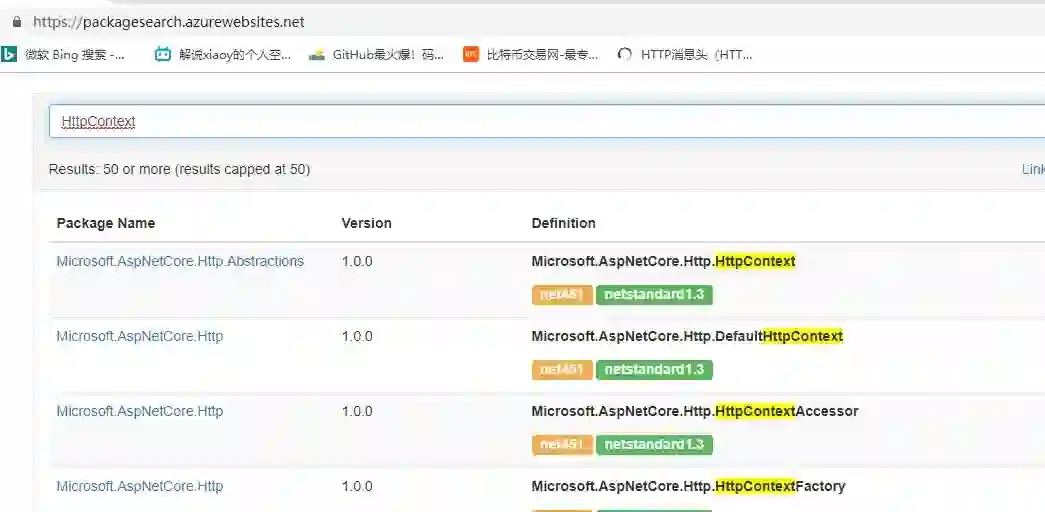Click version 1.0.0 in the HttpContextAccessor row
The image size is (1045, 512).
[x=357, y=411]
